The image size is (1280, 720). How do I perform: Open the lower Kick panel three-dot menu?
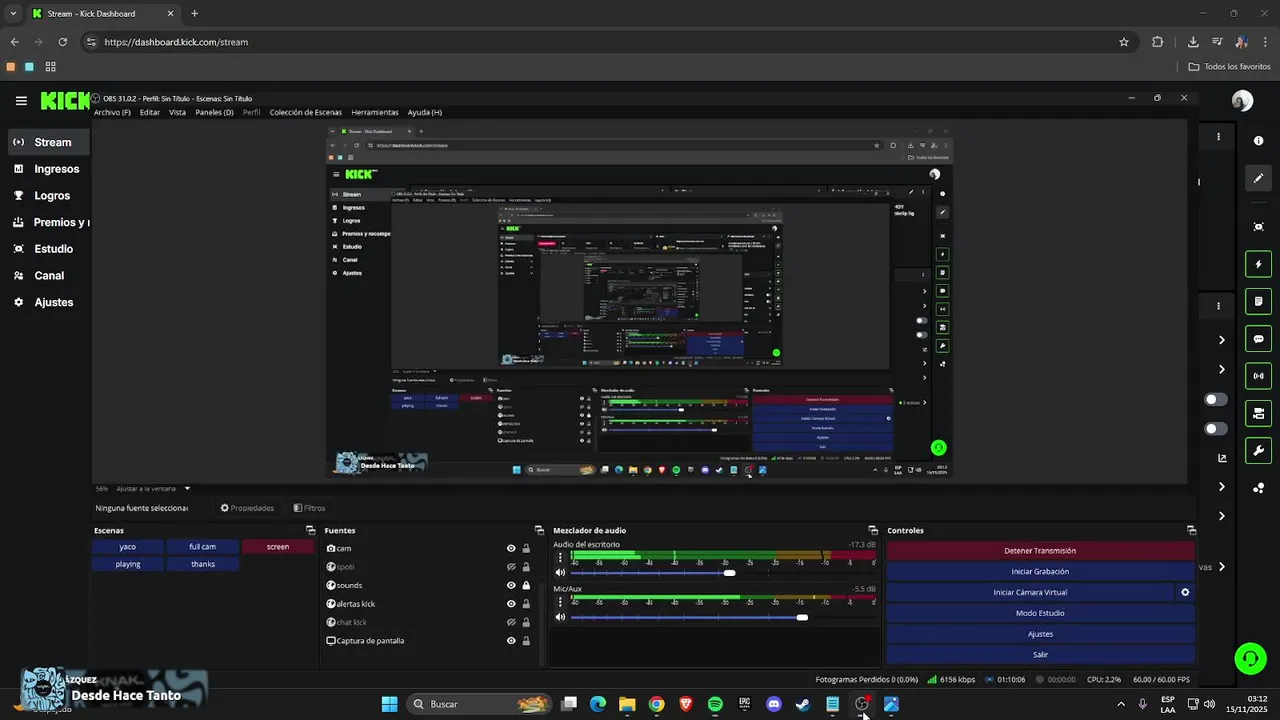[x=1218, y=306]
